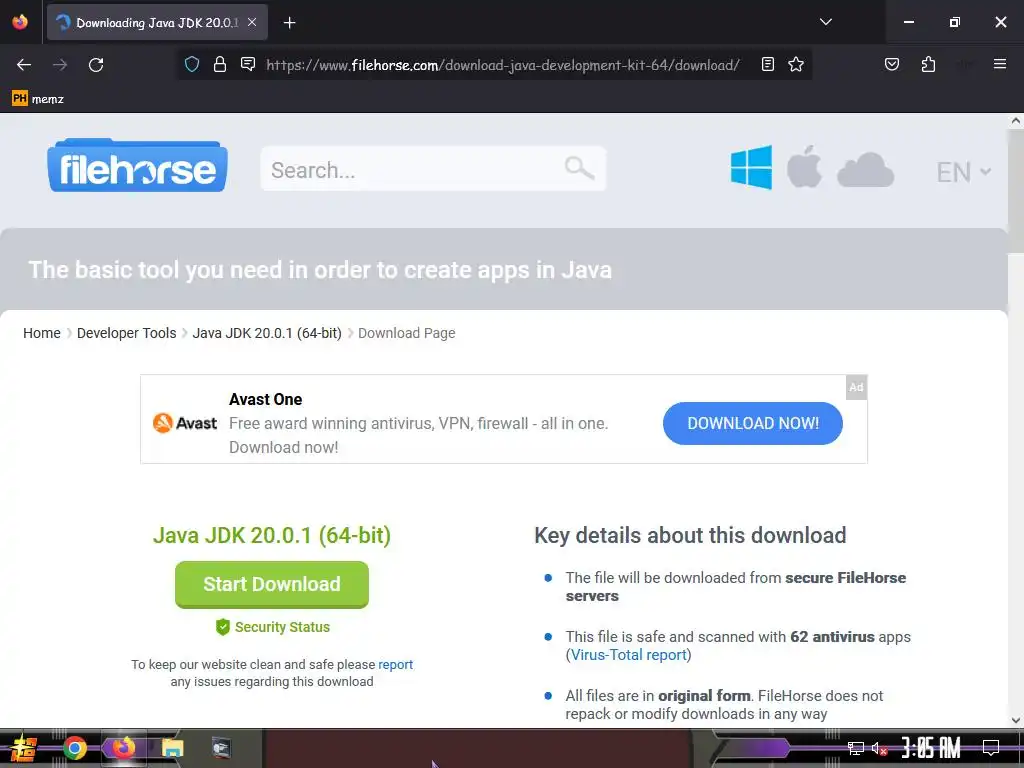The width and height of the screenshot is (1024, 768).
Task: Open the Firefox hamburger menu
Action: point(999,64)
